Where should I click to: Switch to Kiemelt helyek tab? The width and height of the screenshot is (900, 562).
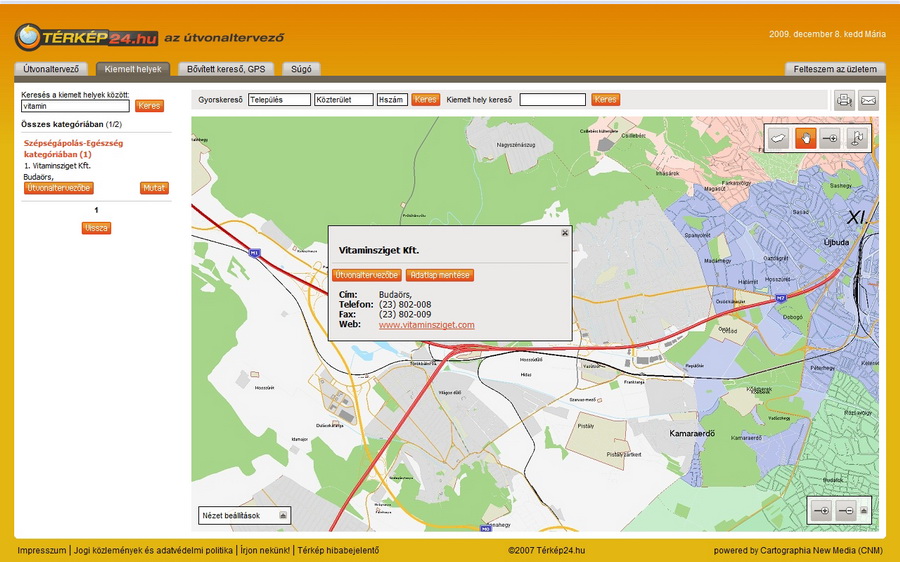click(x=133, y=69)
